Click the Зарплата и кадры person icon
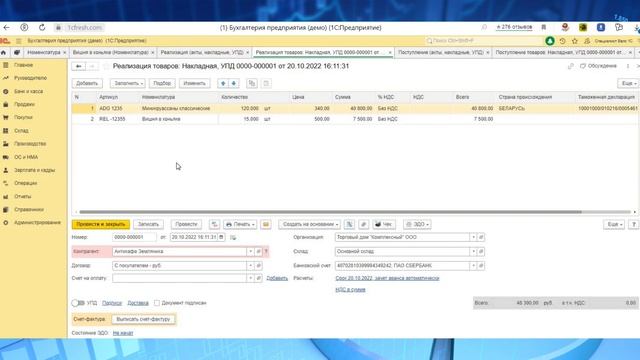 [6, 170]
